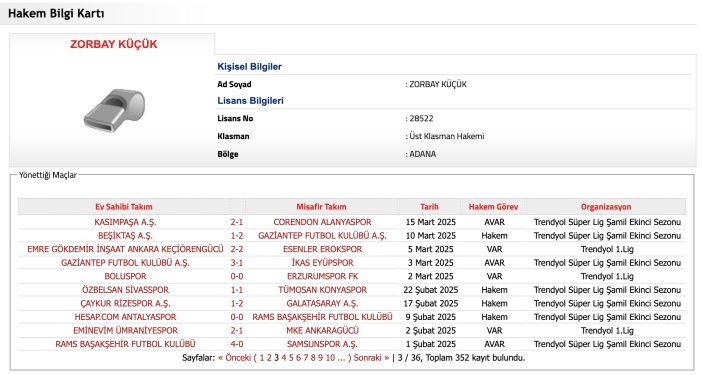This screenshot has width=702, height=375.
Task: Select the region value ADANA
Action: 423,154
